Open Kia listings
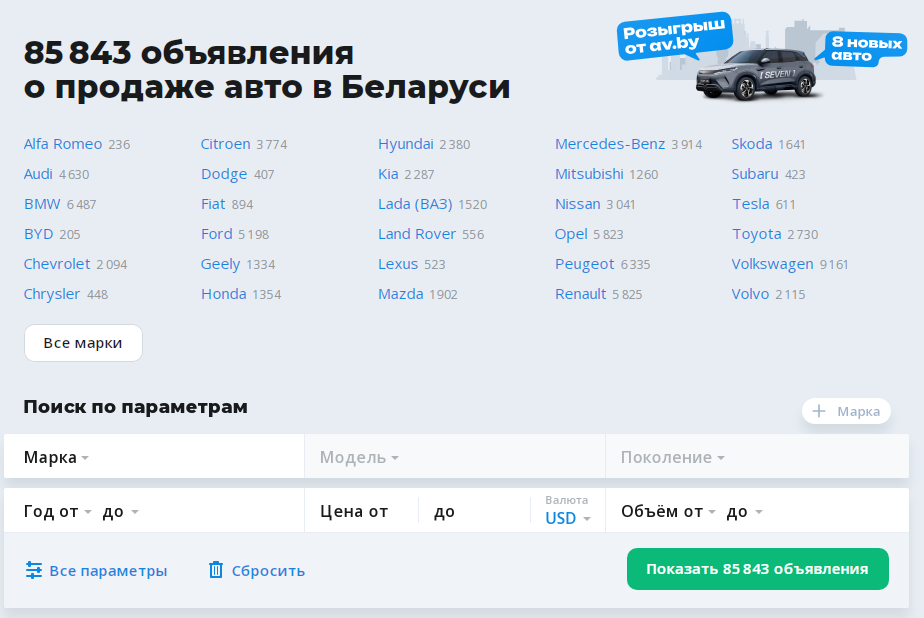The width and height of the screenshot is (924, 618). coord(388,174)
